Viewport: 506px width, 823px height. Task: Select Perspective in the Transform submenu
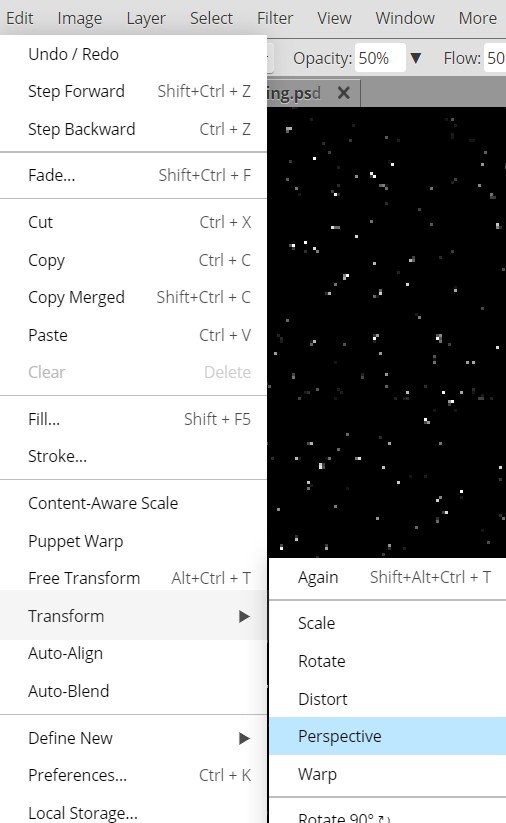point(387,736)
